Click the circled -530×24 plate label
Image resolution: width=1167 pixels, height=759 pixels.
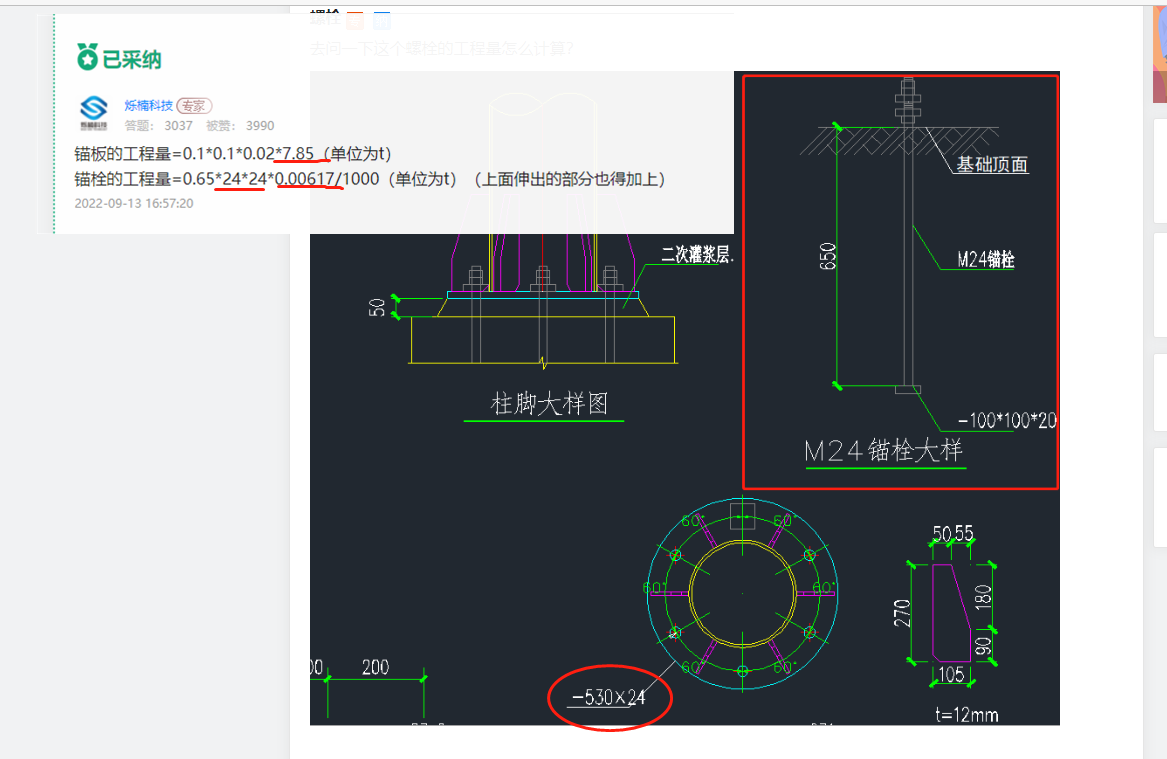tap(608, 697)
